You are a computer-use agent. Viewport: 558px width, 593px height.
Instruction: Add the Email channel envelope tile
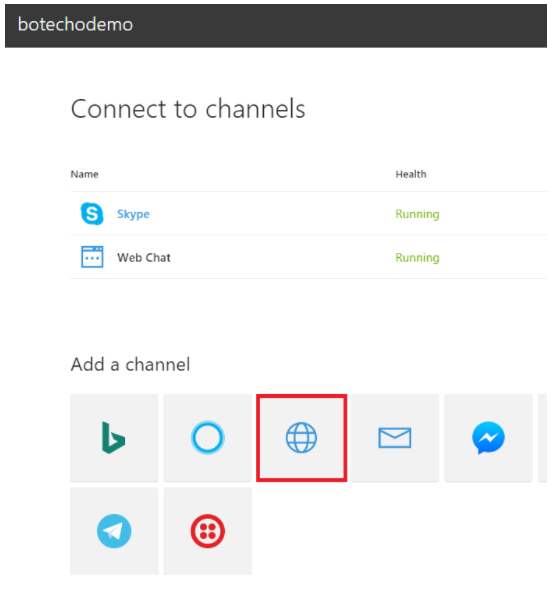(395, 438)
